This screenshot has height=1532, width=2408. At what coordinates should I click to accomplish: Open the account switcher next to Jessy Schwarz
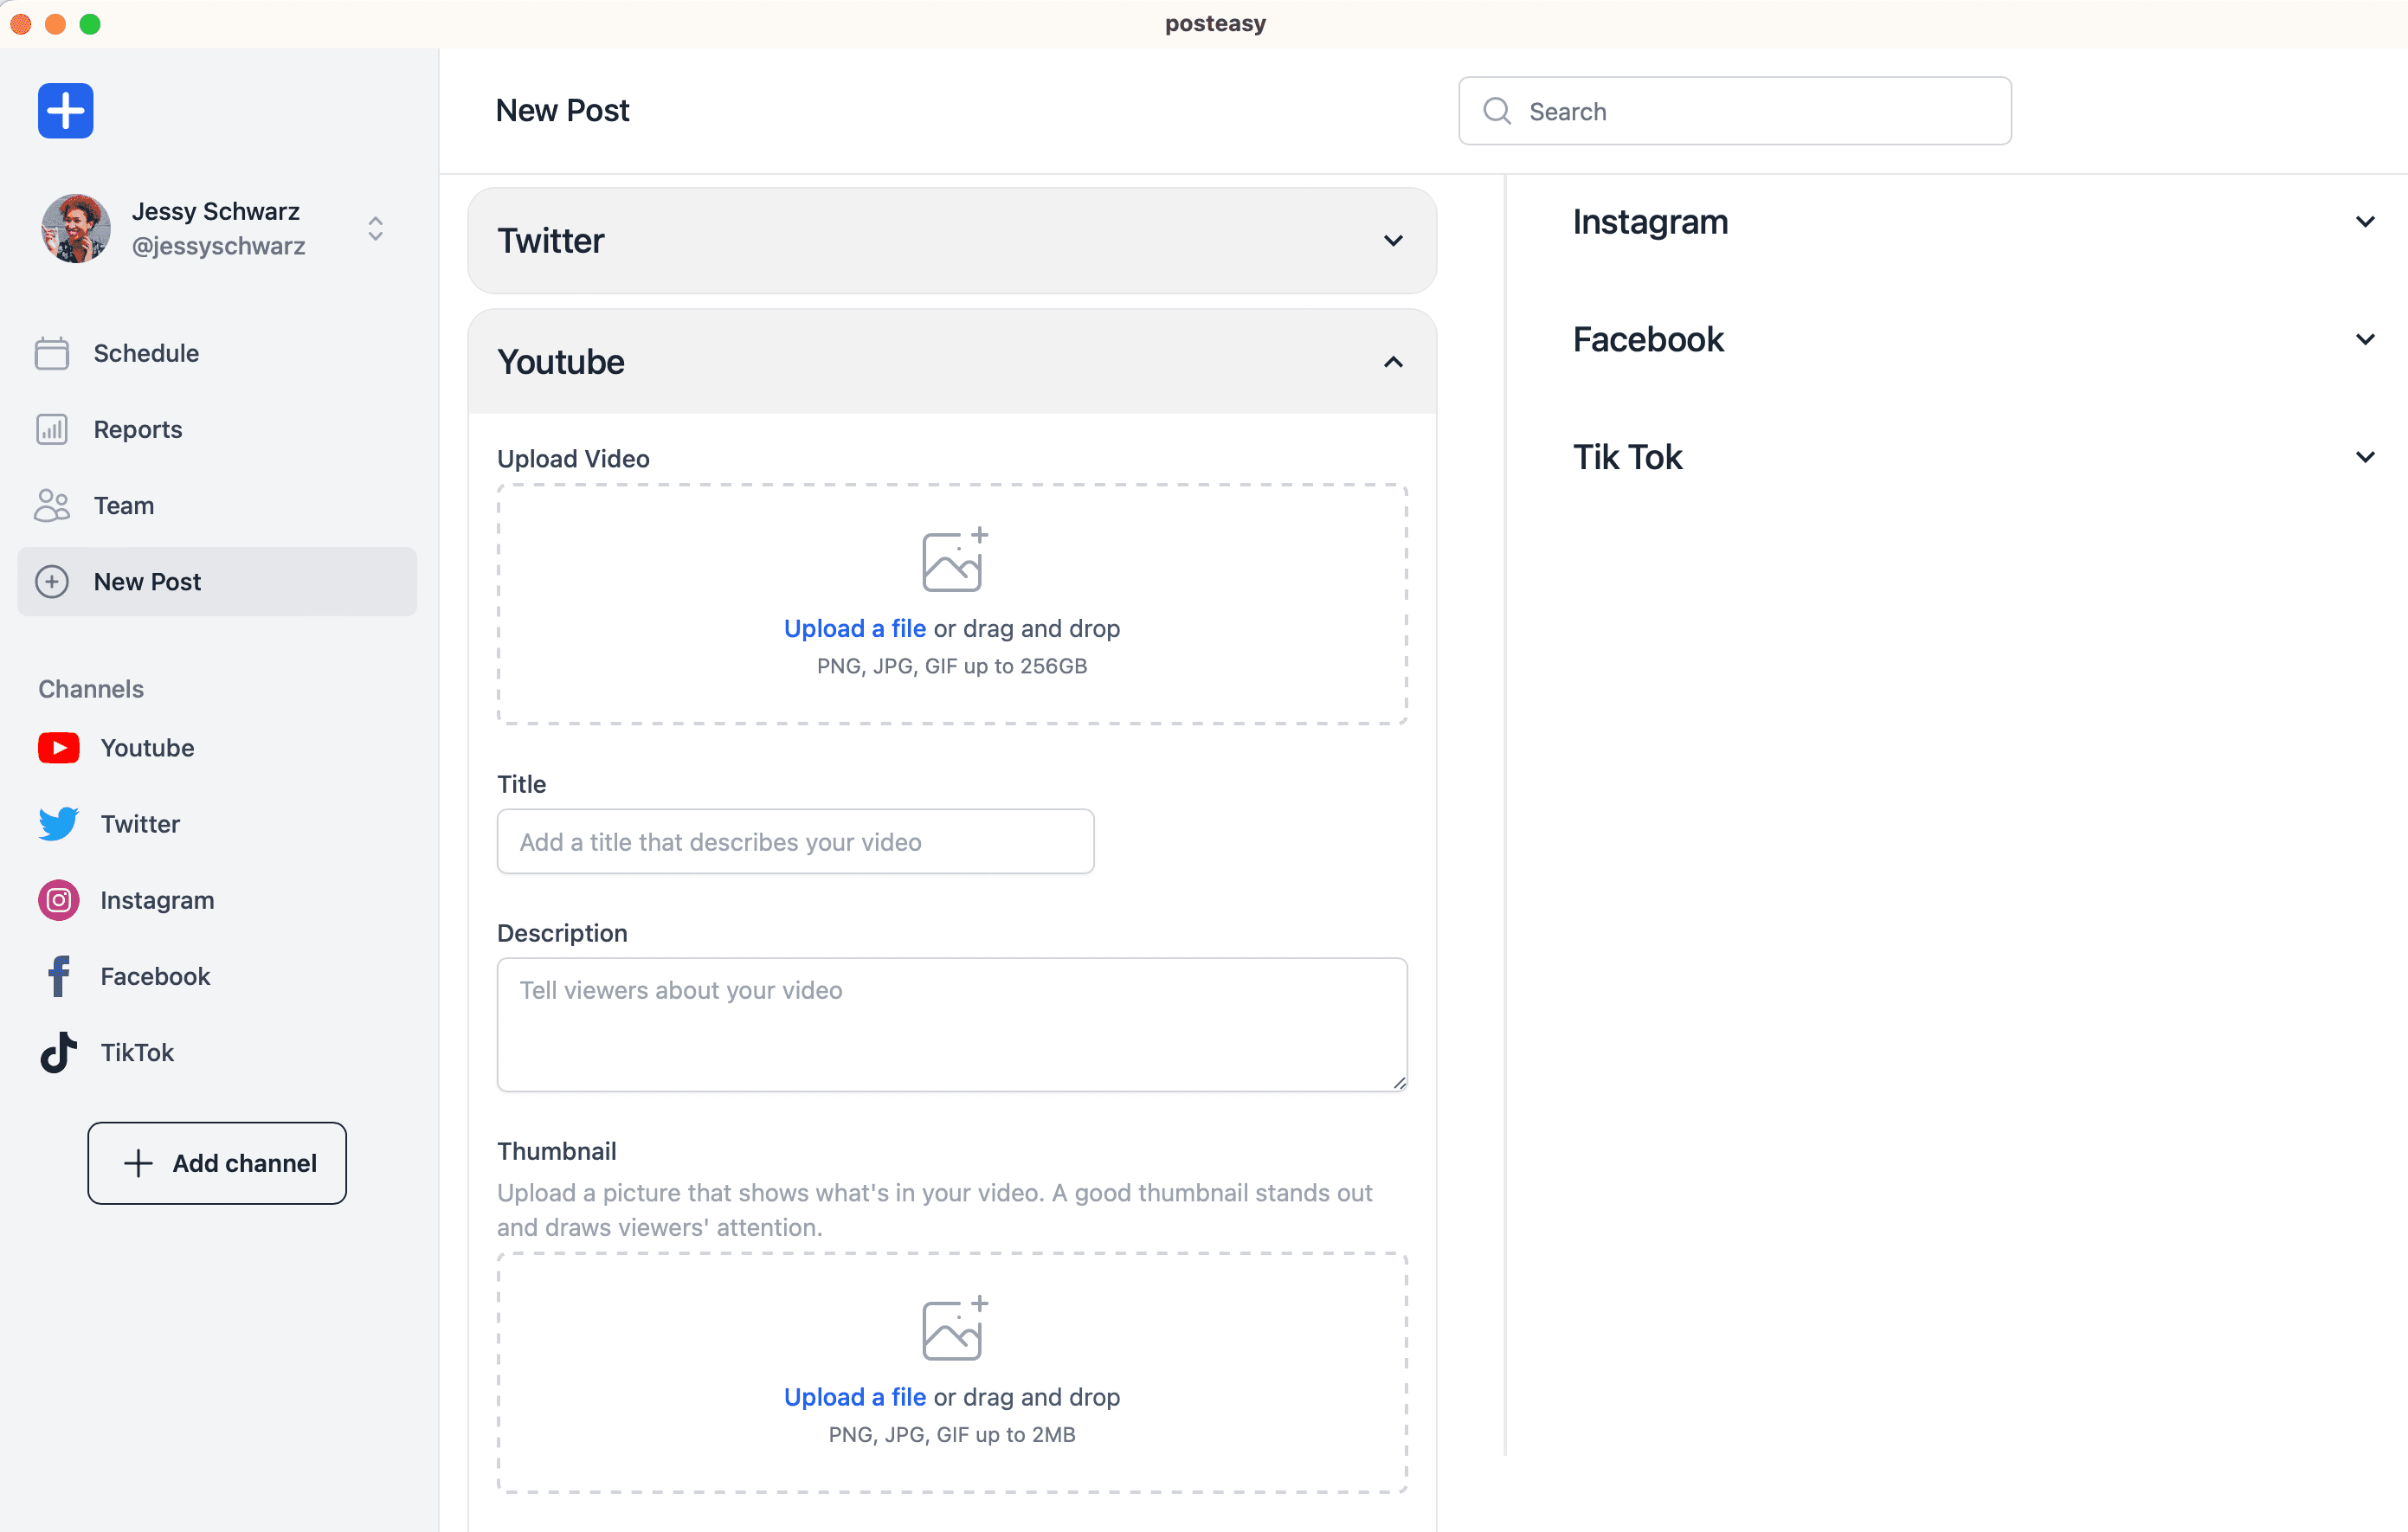pos(375,229)
